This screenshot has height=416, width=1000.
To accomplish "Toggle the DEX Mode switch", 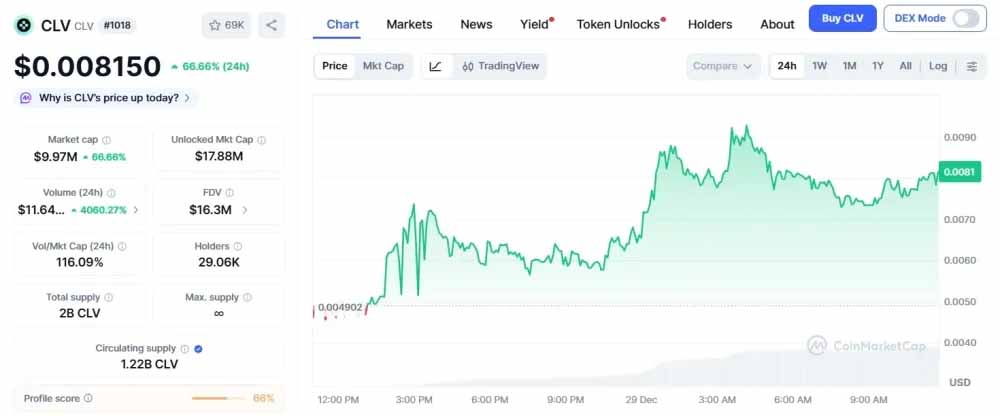I will click(965, 19).
